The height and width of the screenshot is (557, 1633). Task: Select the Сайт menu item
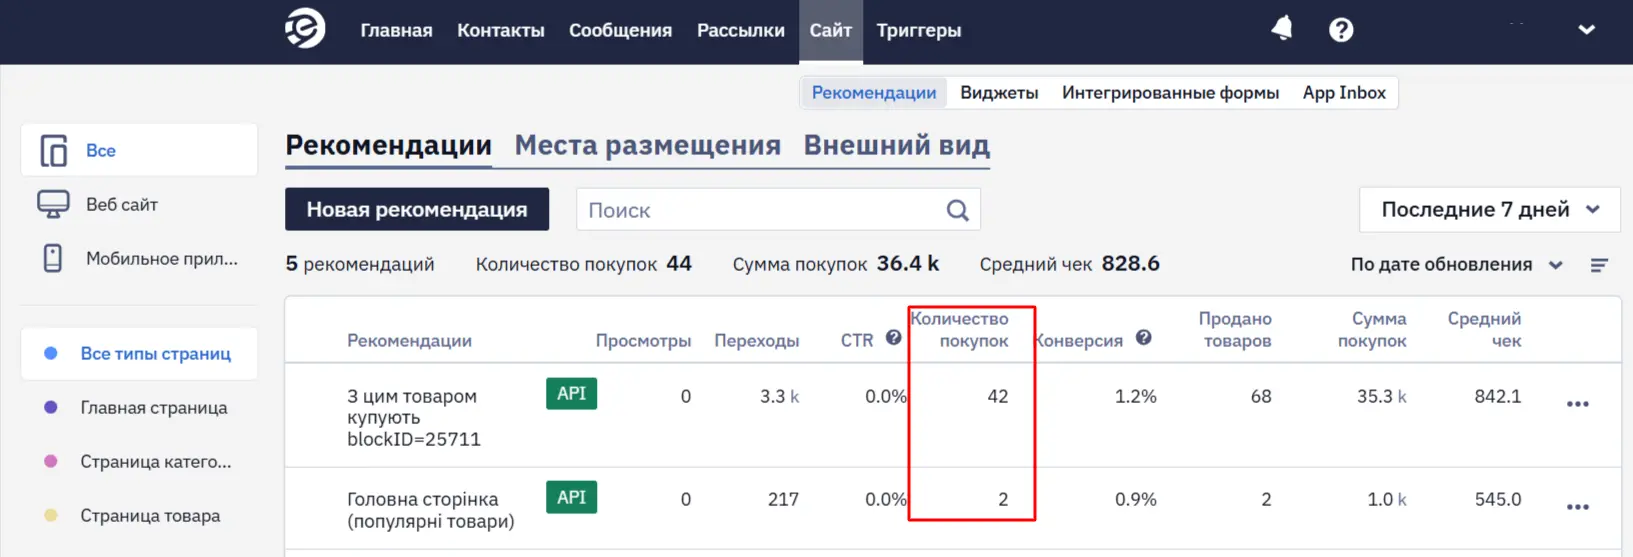point(831,31)
